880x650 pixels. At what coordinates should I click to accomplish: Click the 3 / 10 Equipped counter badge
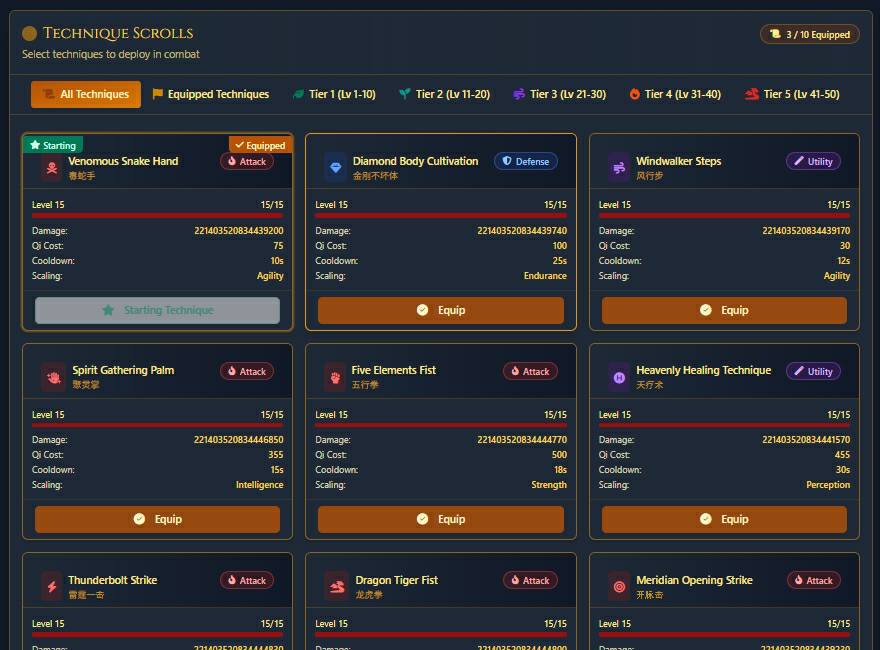click(x=809, y=34)
